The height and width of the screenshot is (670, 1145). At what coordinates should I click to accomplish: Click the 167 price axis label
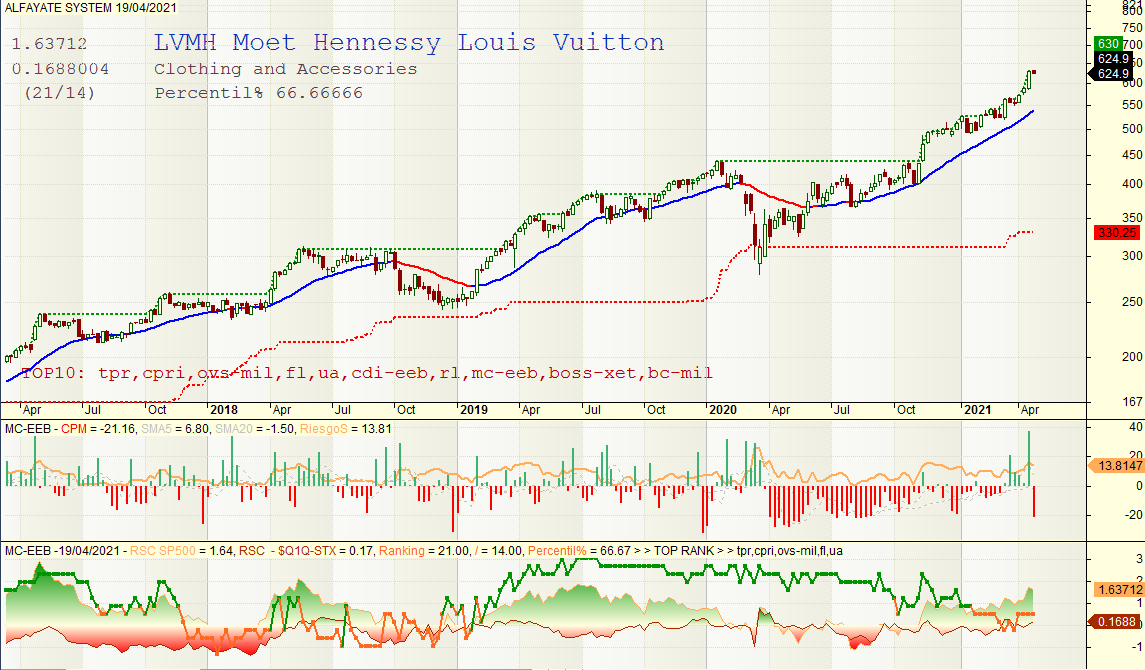pyautogui.click(x=1133, y=402)
